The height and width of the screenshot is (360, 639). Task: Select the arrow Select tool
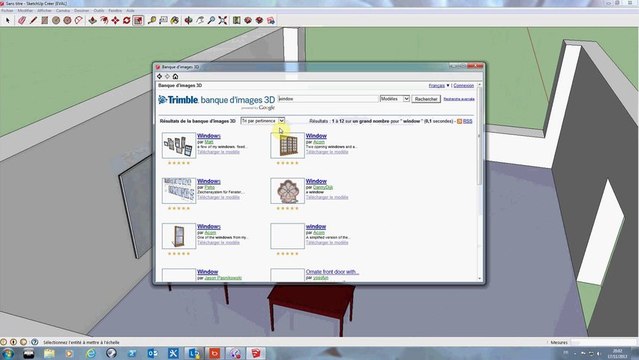pyautogui.click(x=8, y=20)
